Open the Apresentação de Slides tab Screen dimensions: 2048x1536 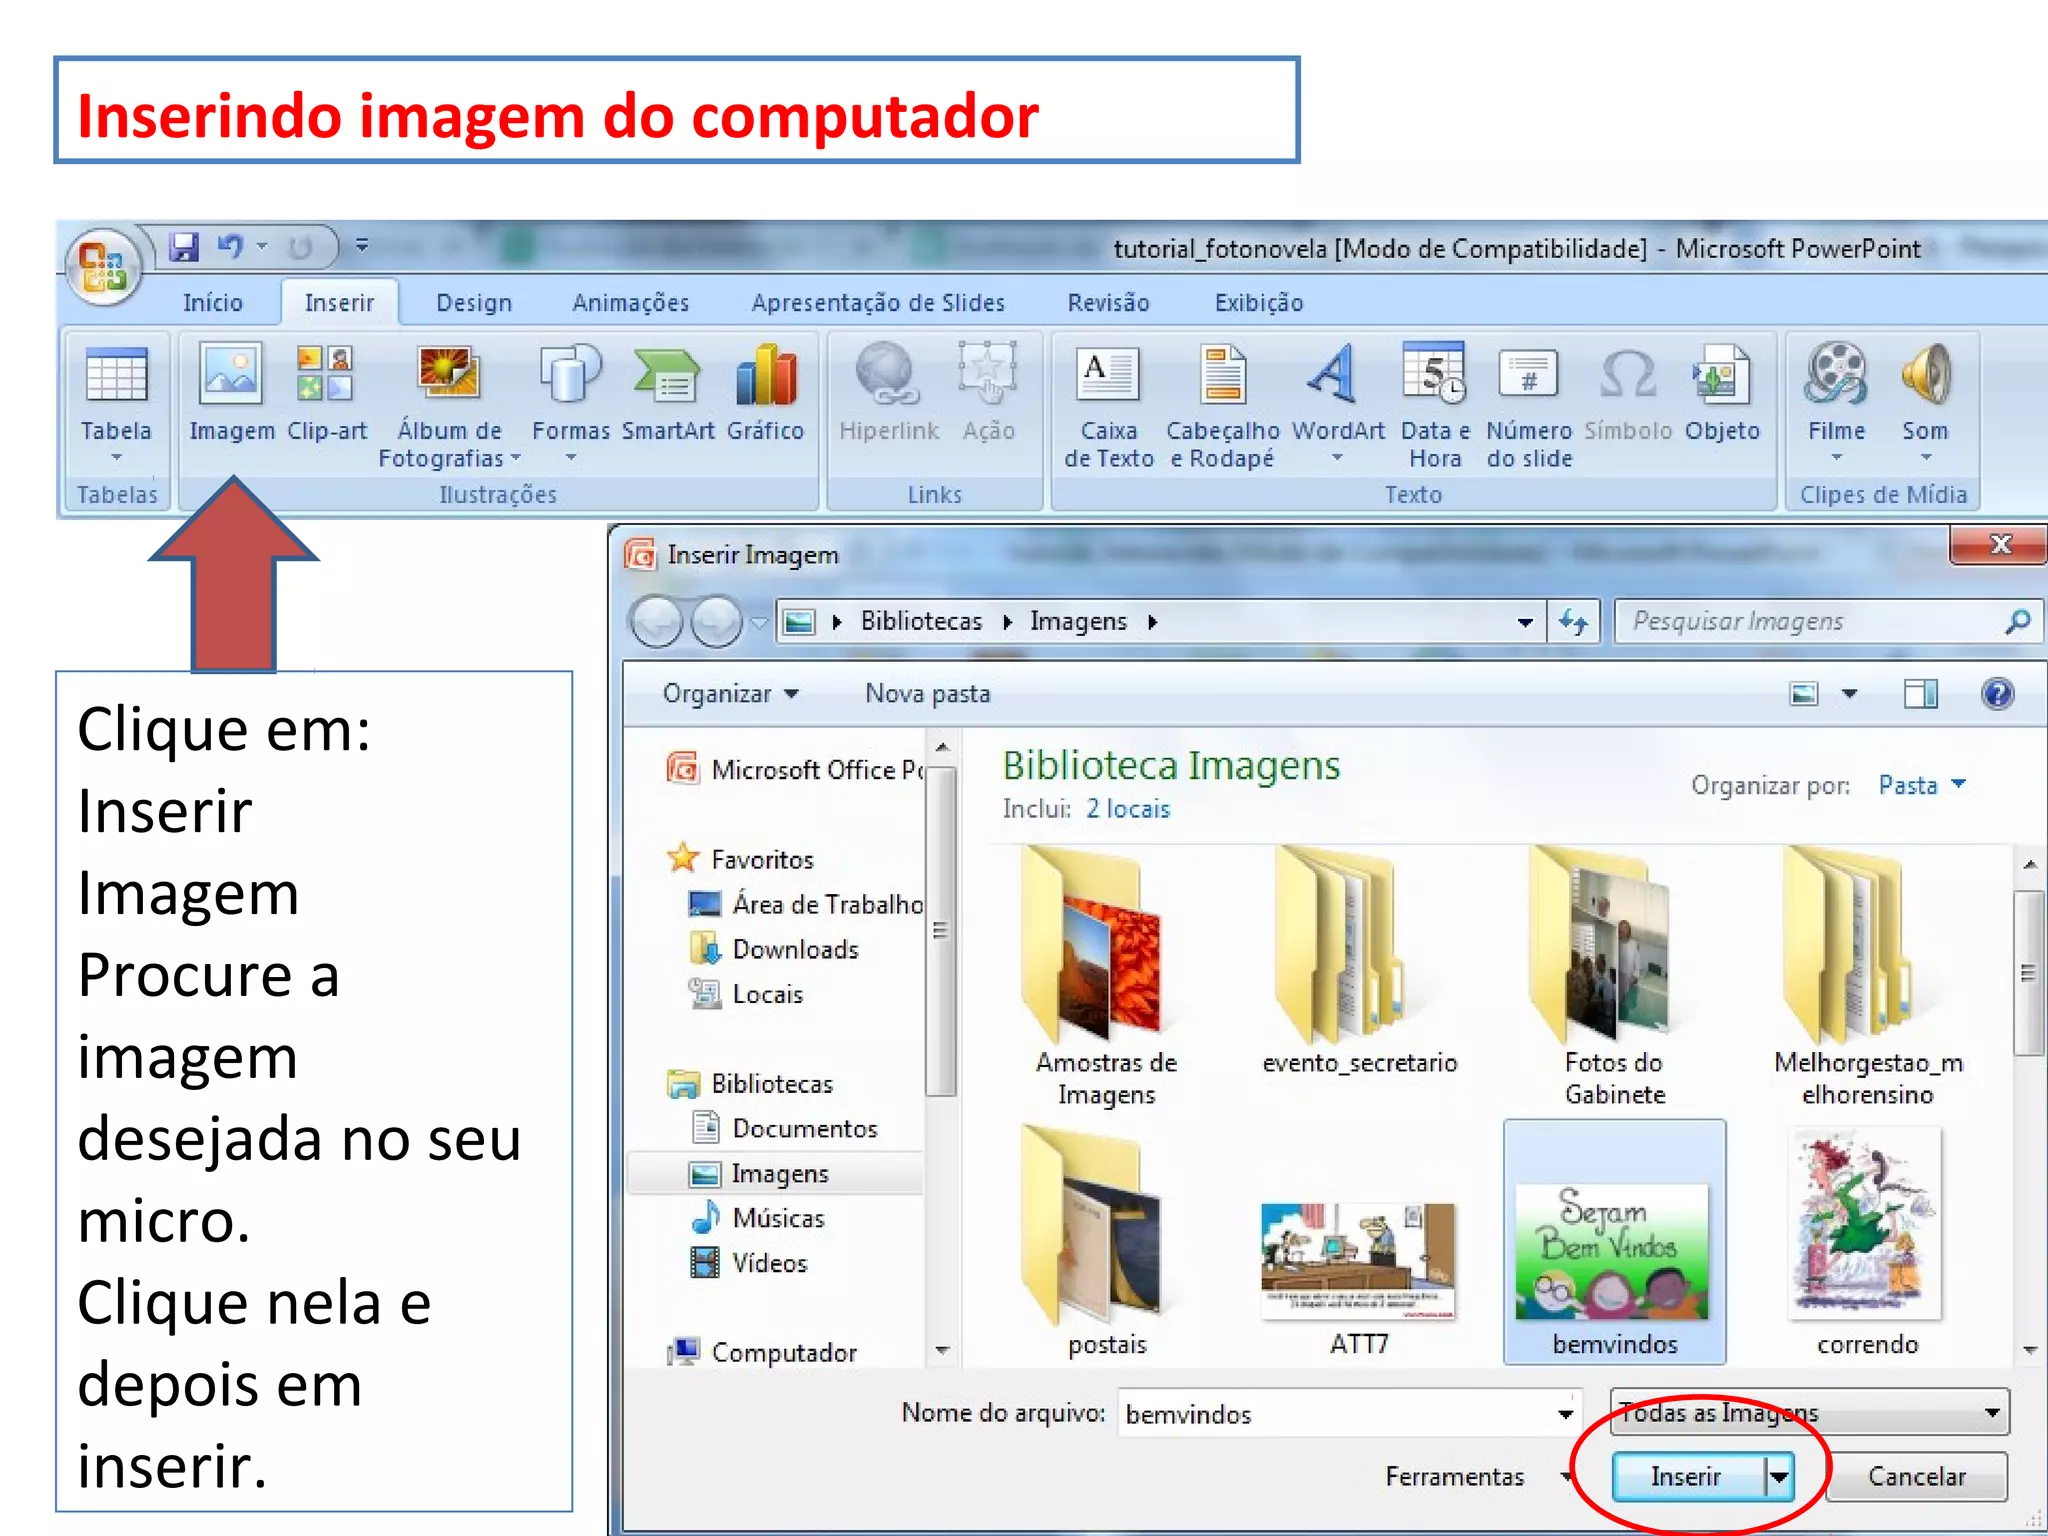(x=878, y=302)
